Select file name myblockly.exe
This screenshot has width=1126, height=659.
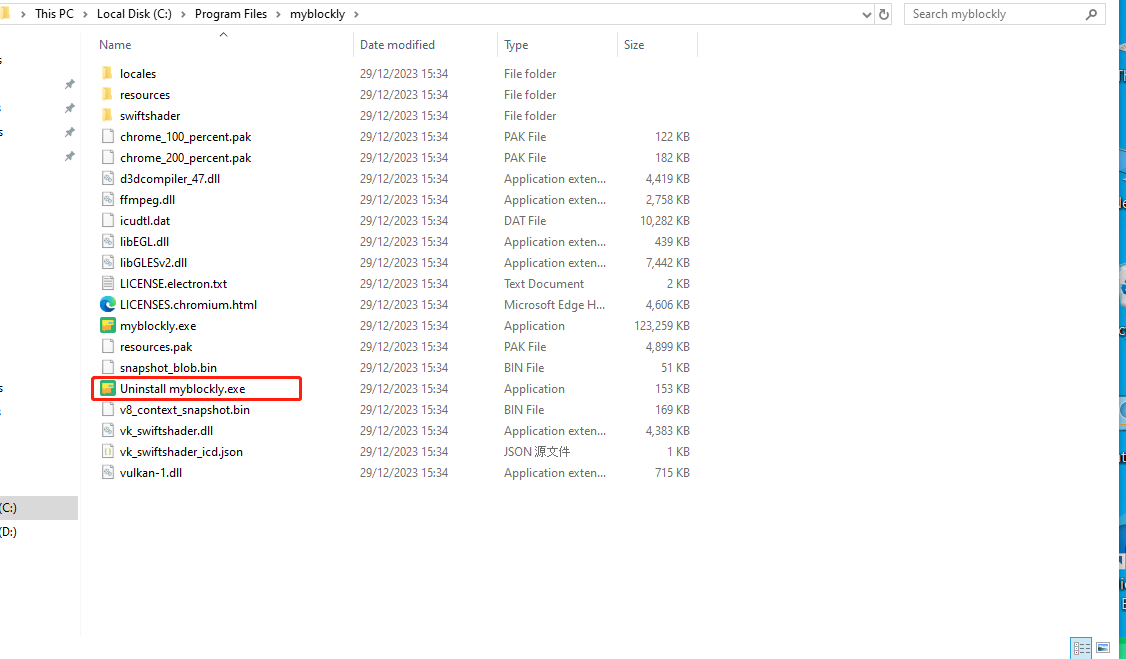click(158, 326)
